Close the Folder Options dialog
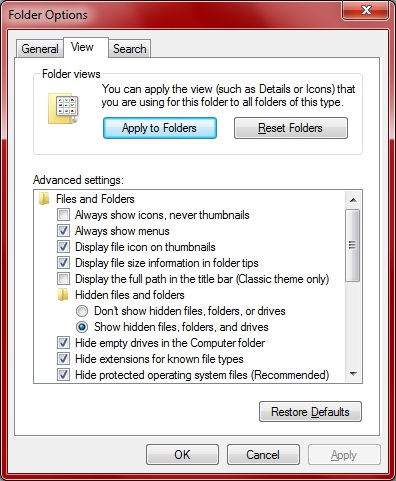 (366, 11)
